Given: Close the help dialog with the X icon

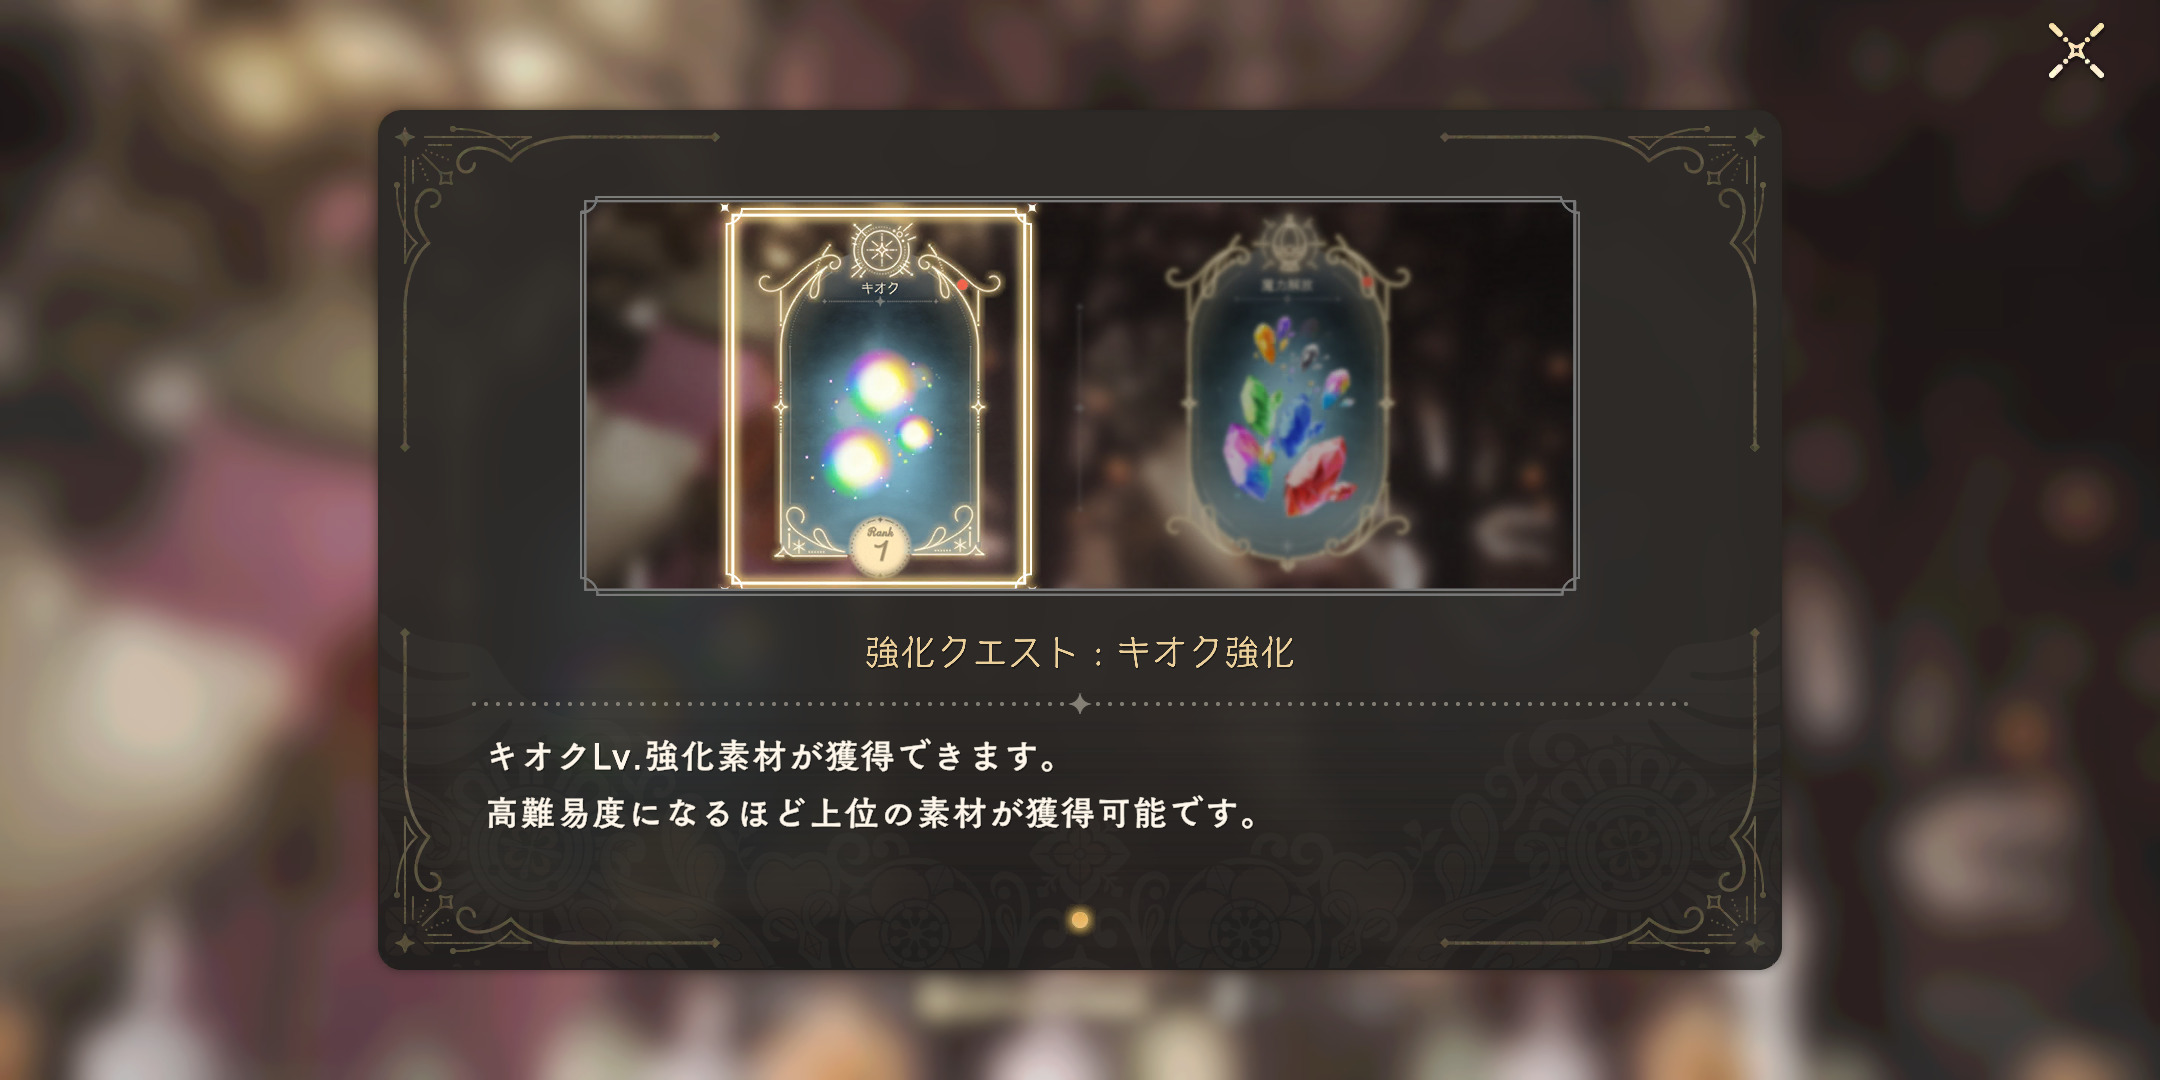Looking at the screenshot, I should [2076, 50].
